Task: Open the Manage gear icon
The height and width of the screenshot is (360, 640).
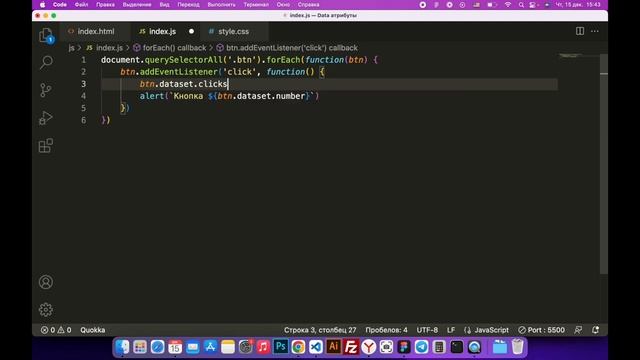Action: (46, 309)
